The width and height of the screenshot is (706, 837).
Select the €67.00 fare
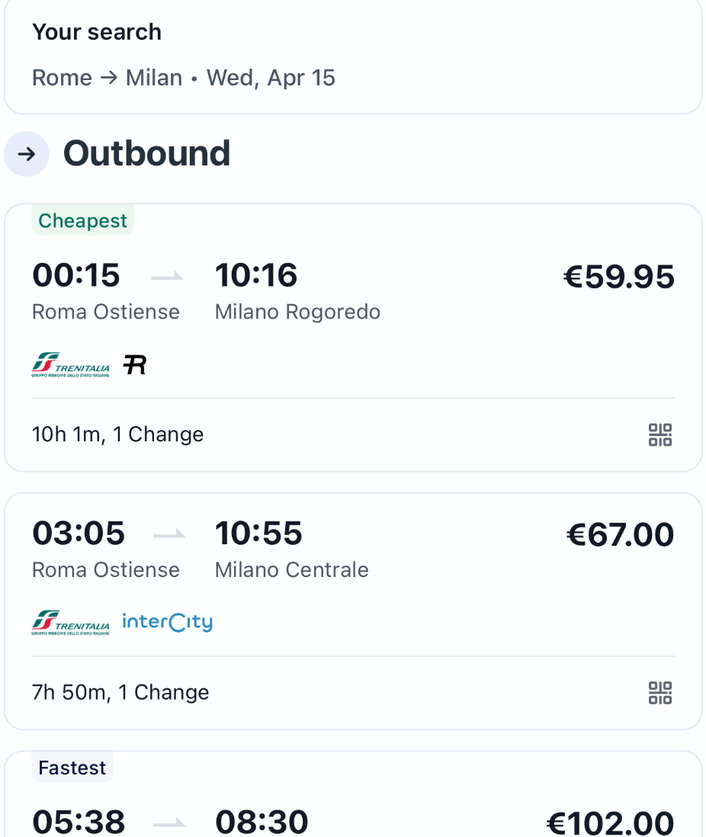click(621, 534)
